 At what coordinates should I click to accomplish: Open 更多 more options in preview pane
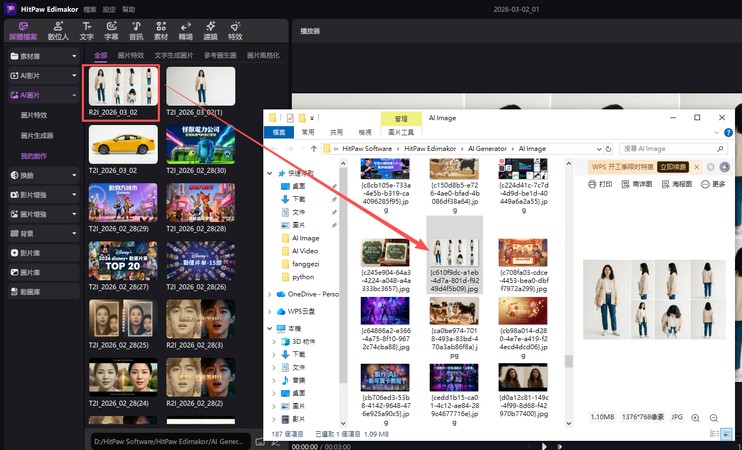point(713,184)
